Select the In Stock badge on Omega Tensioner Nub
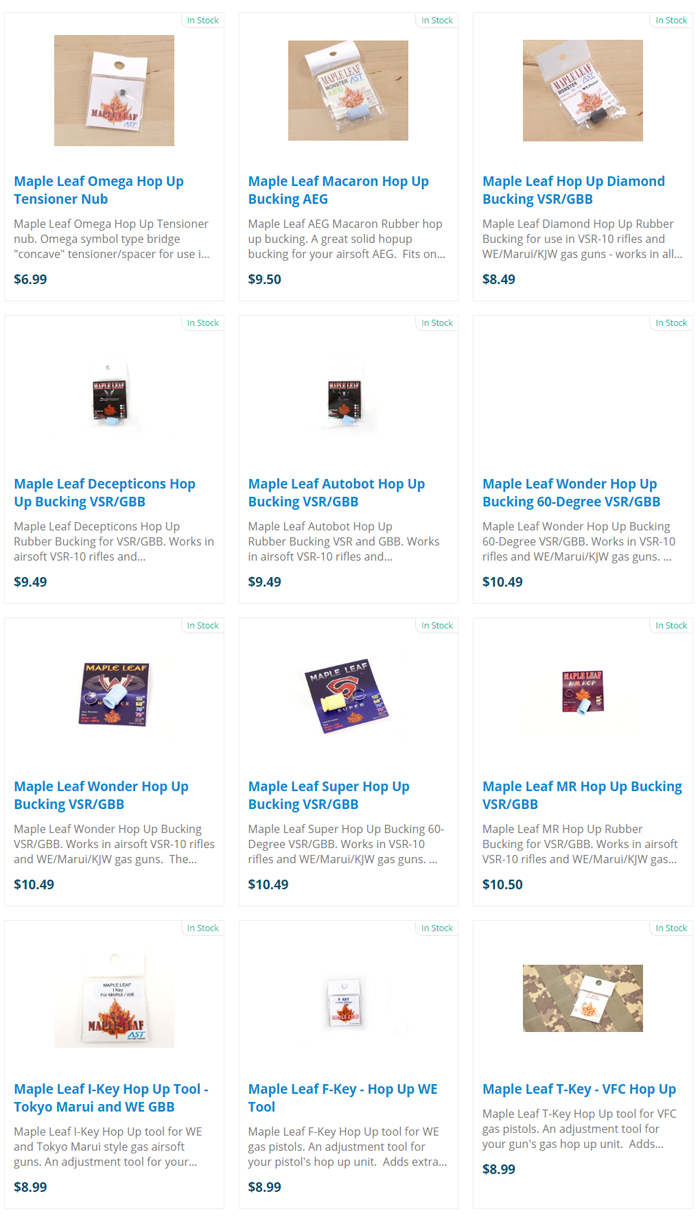The image size is (700, 1220). point(202,20)
